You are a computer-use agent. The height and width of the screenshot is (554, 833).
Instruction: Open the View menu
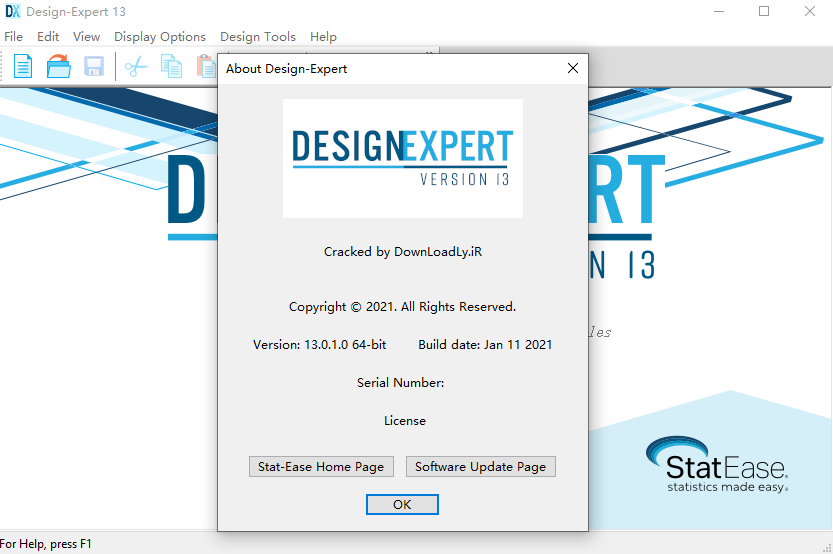tap(86, 37)
